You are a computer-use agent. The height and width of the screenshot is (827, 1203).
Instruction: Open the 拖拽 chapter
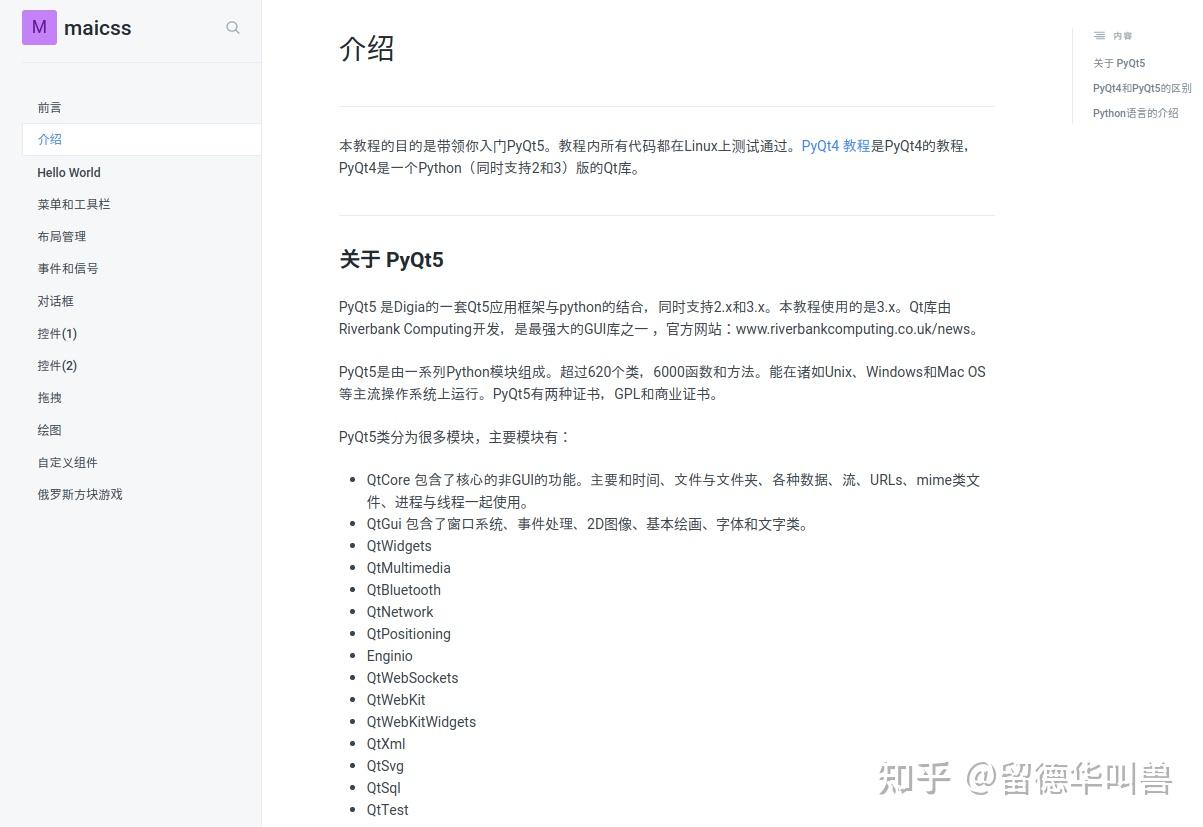[x=50, y=397]
